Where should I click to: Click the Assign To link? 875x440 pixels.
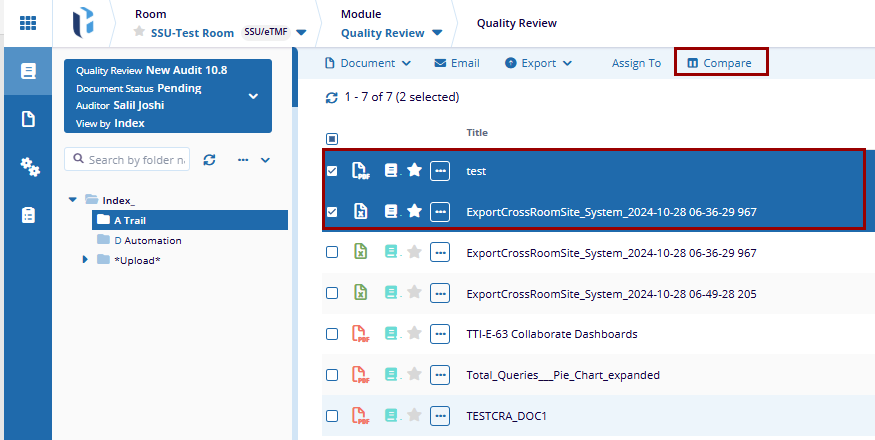[636, 63]
